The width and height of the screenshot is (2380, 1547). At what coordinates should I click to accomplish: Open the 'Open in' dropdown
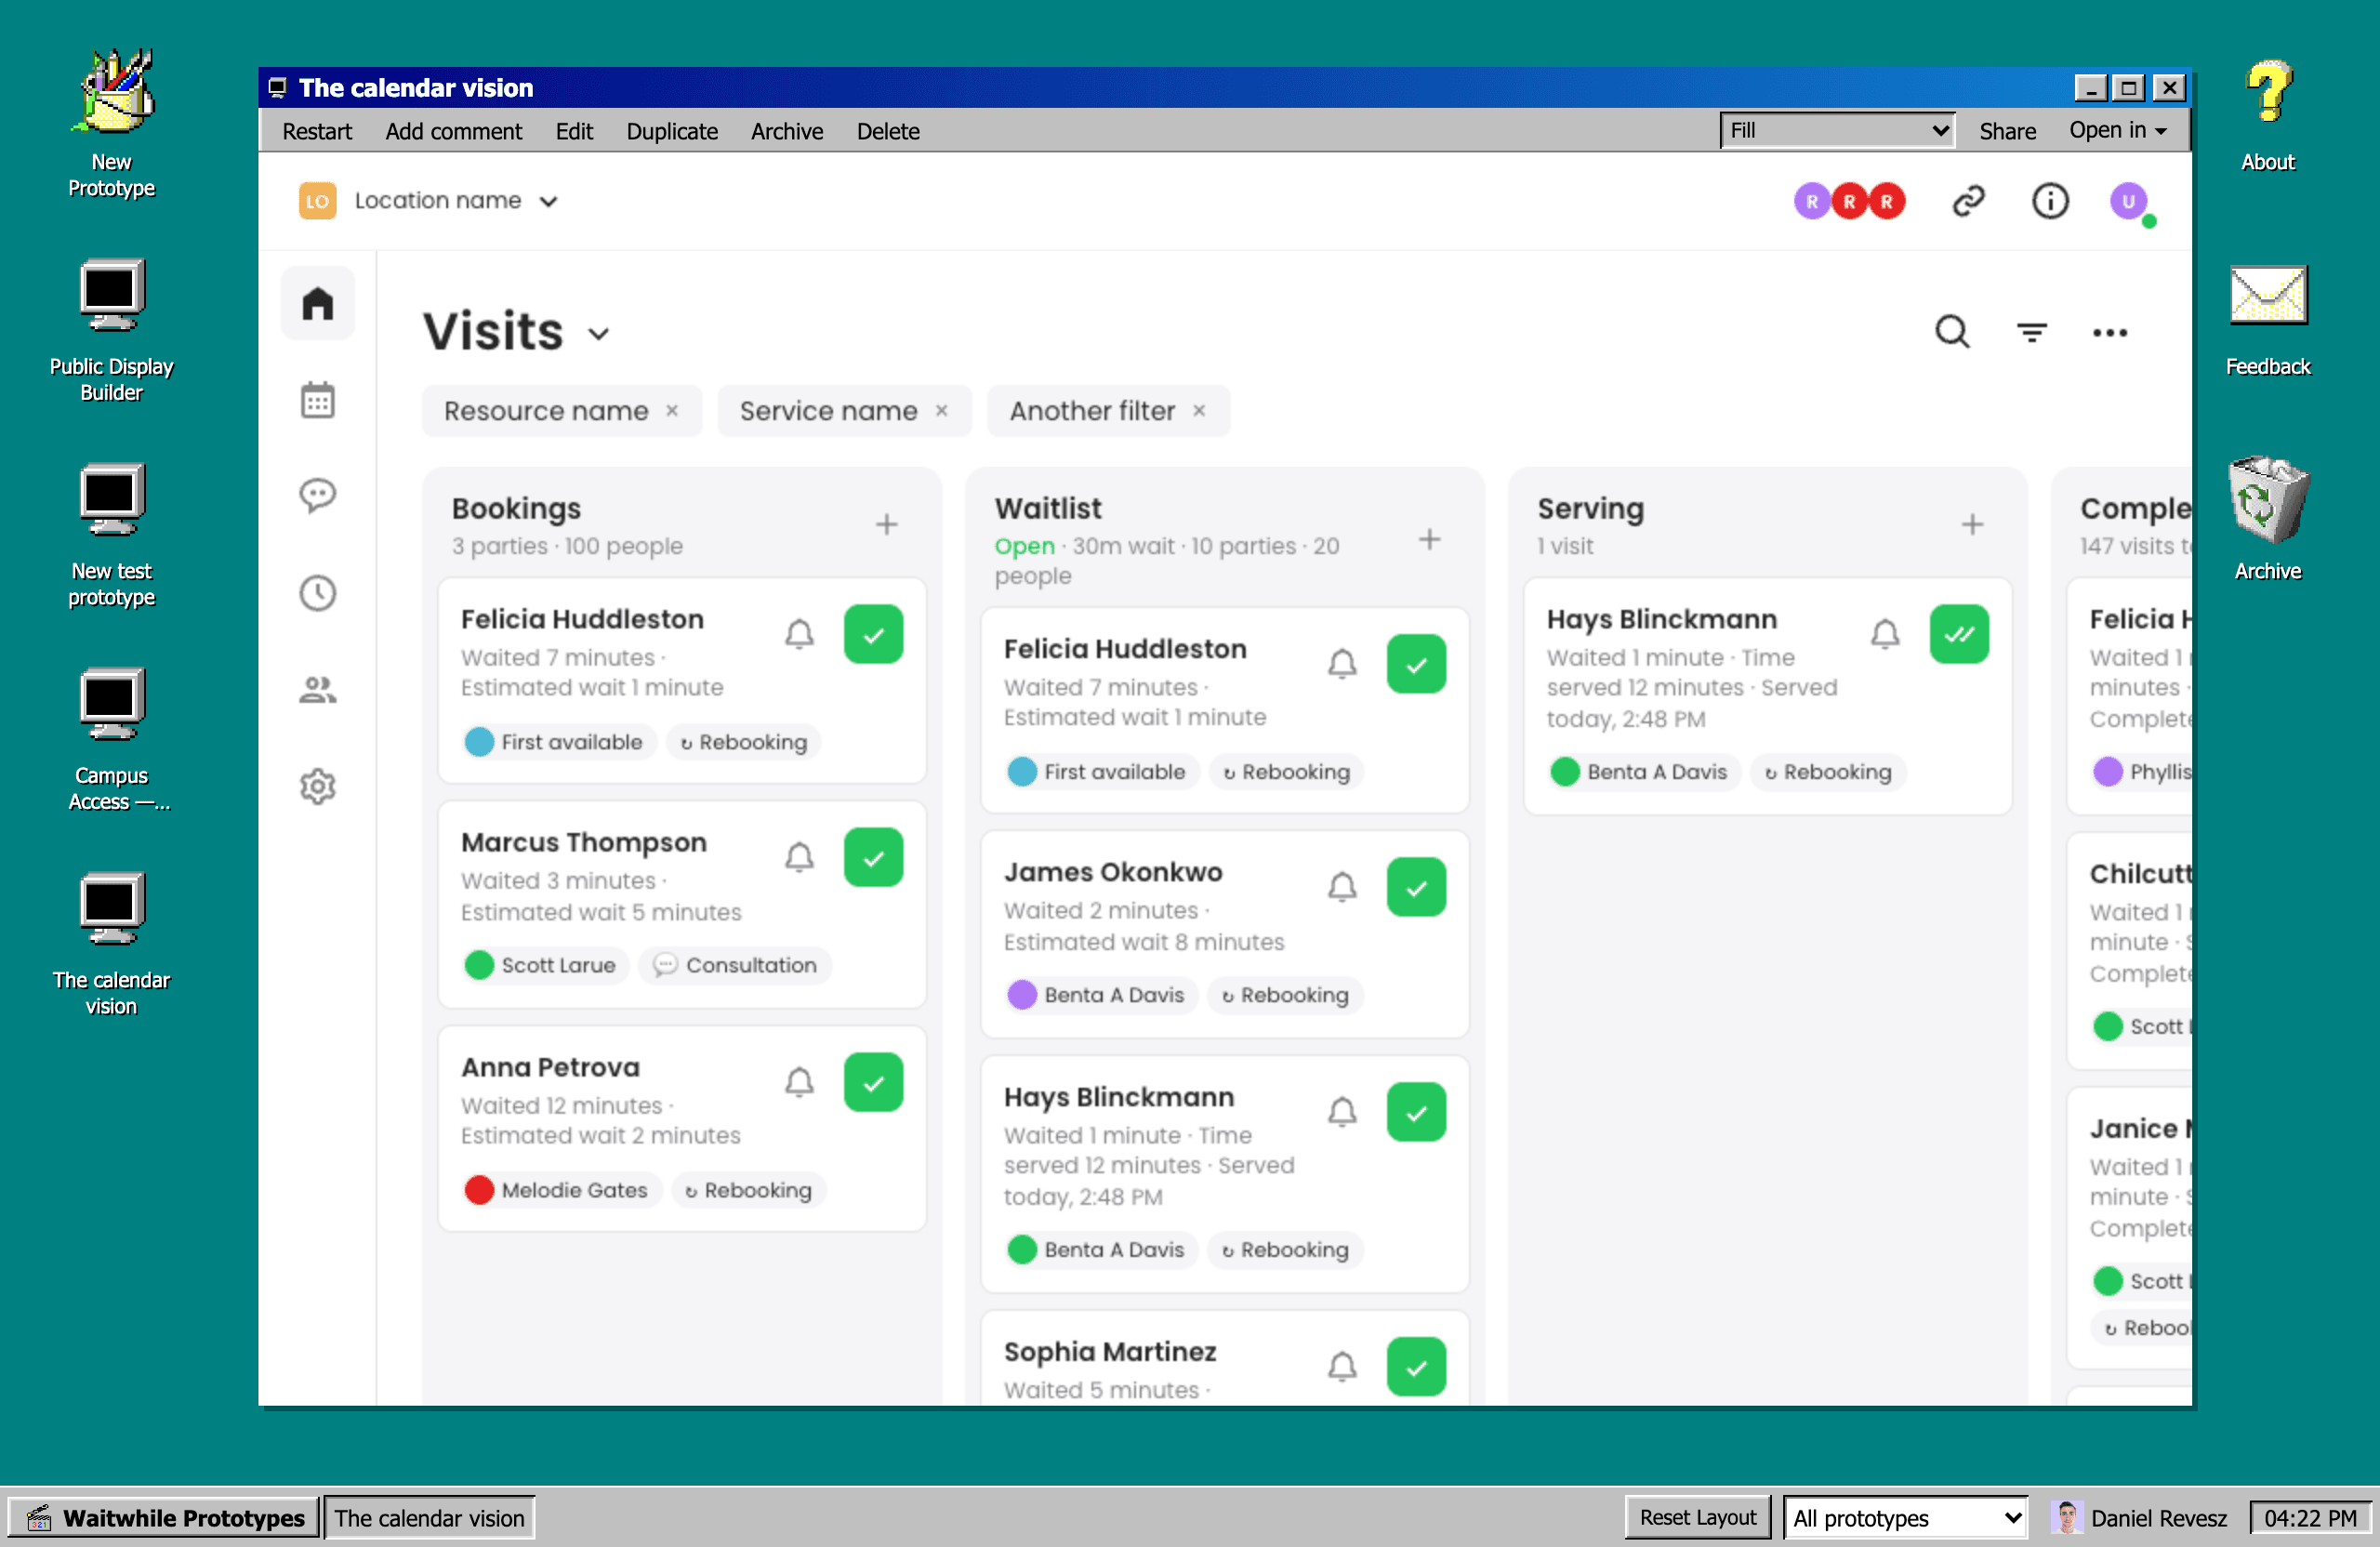click(x=2117, y=130)
